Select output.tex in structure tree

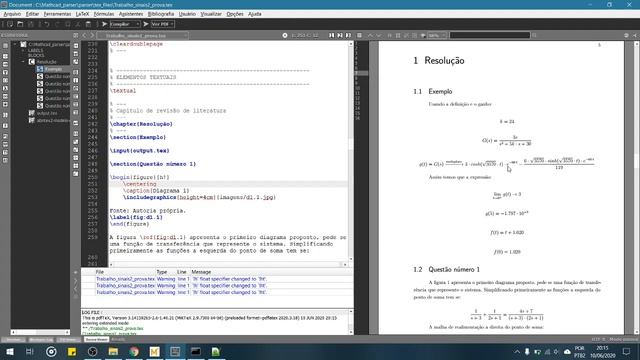[47, 113]
